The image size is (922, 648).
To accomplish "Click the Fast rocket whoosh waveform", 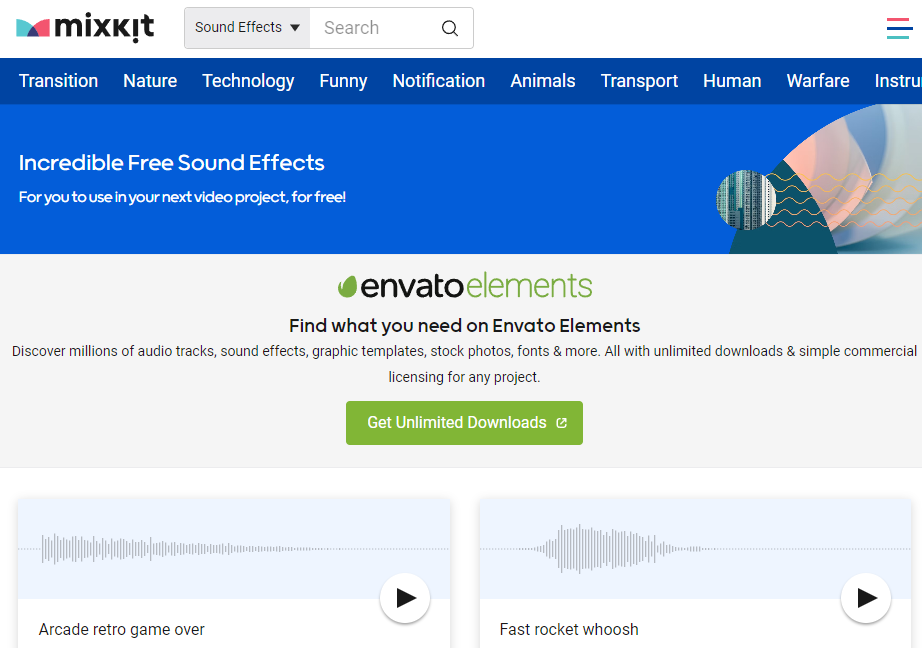I will tap(695, 549).
